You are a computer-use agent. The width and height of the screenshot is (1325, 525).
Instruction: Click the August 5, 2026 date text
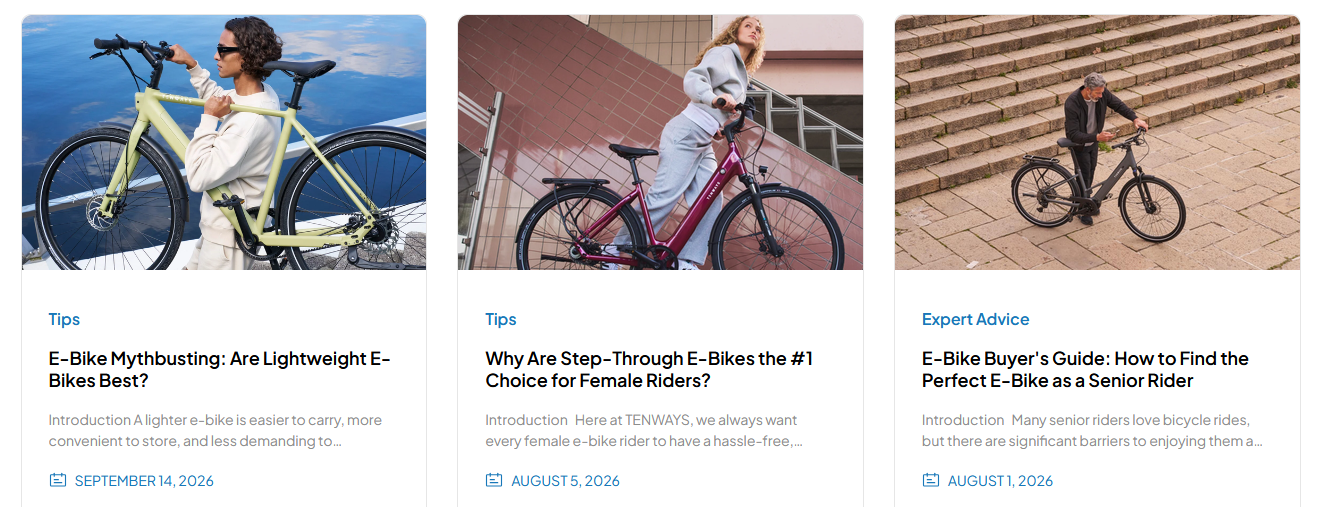565,481
